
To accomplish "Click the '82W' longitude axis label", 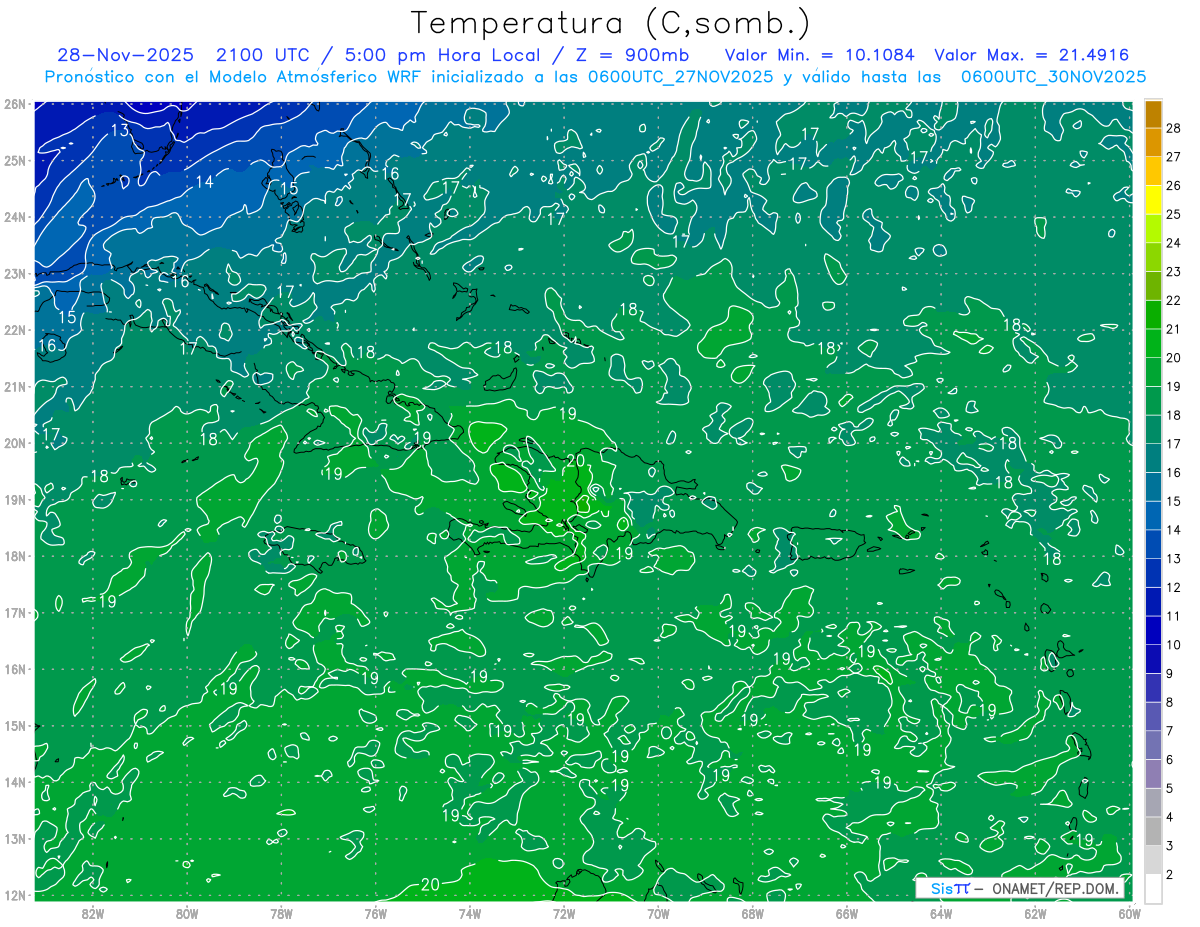I will (93, 913).
